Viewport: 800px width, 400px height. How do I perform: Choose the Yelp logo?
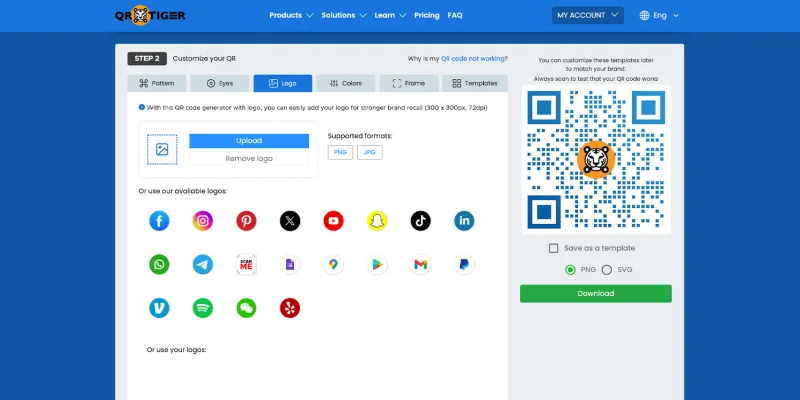point(290,308)
